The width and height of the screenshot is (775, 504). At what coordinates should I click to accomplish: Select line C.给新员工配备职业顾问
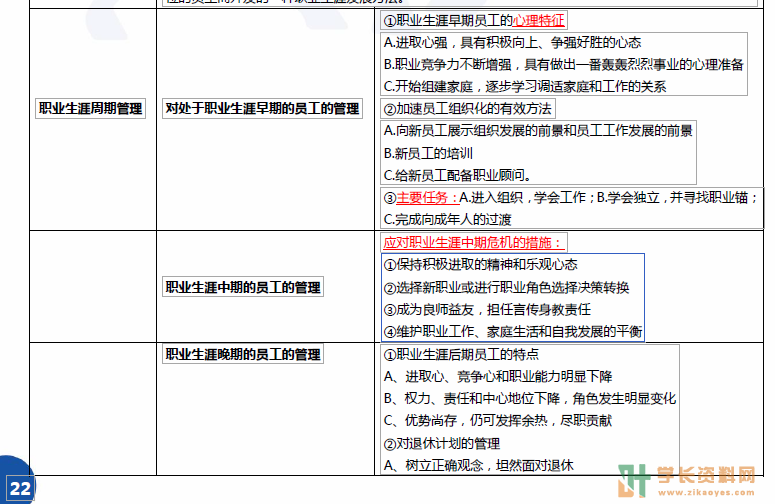458,175
